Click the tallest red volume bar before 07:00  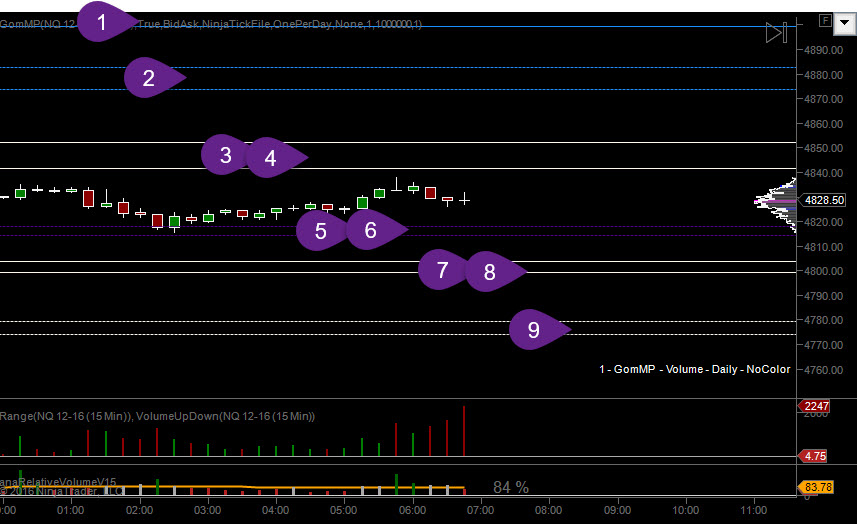(464, 431)
